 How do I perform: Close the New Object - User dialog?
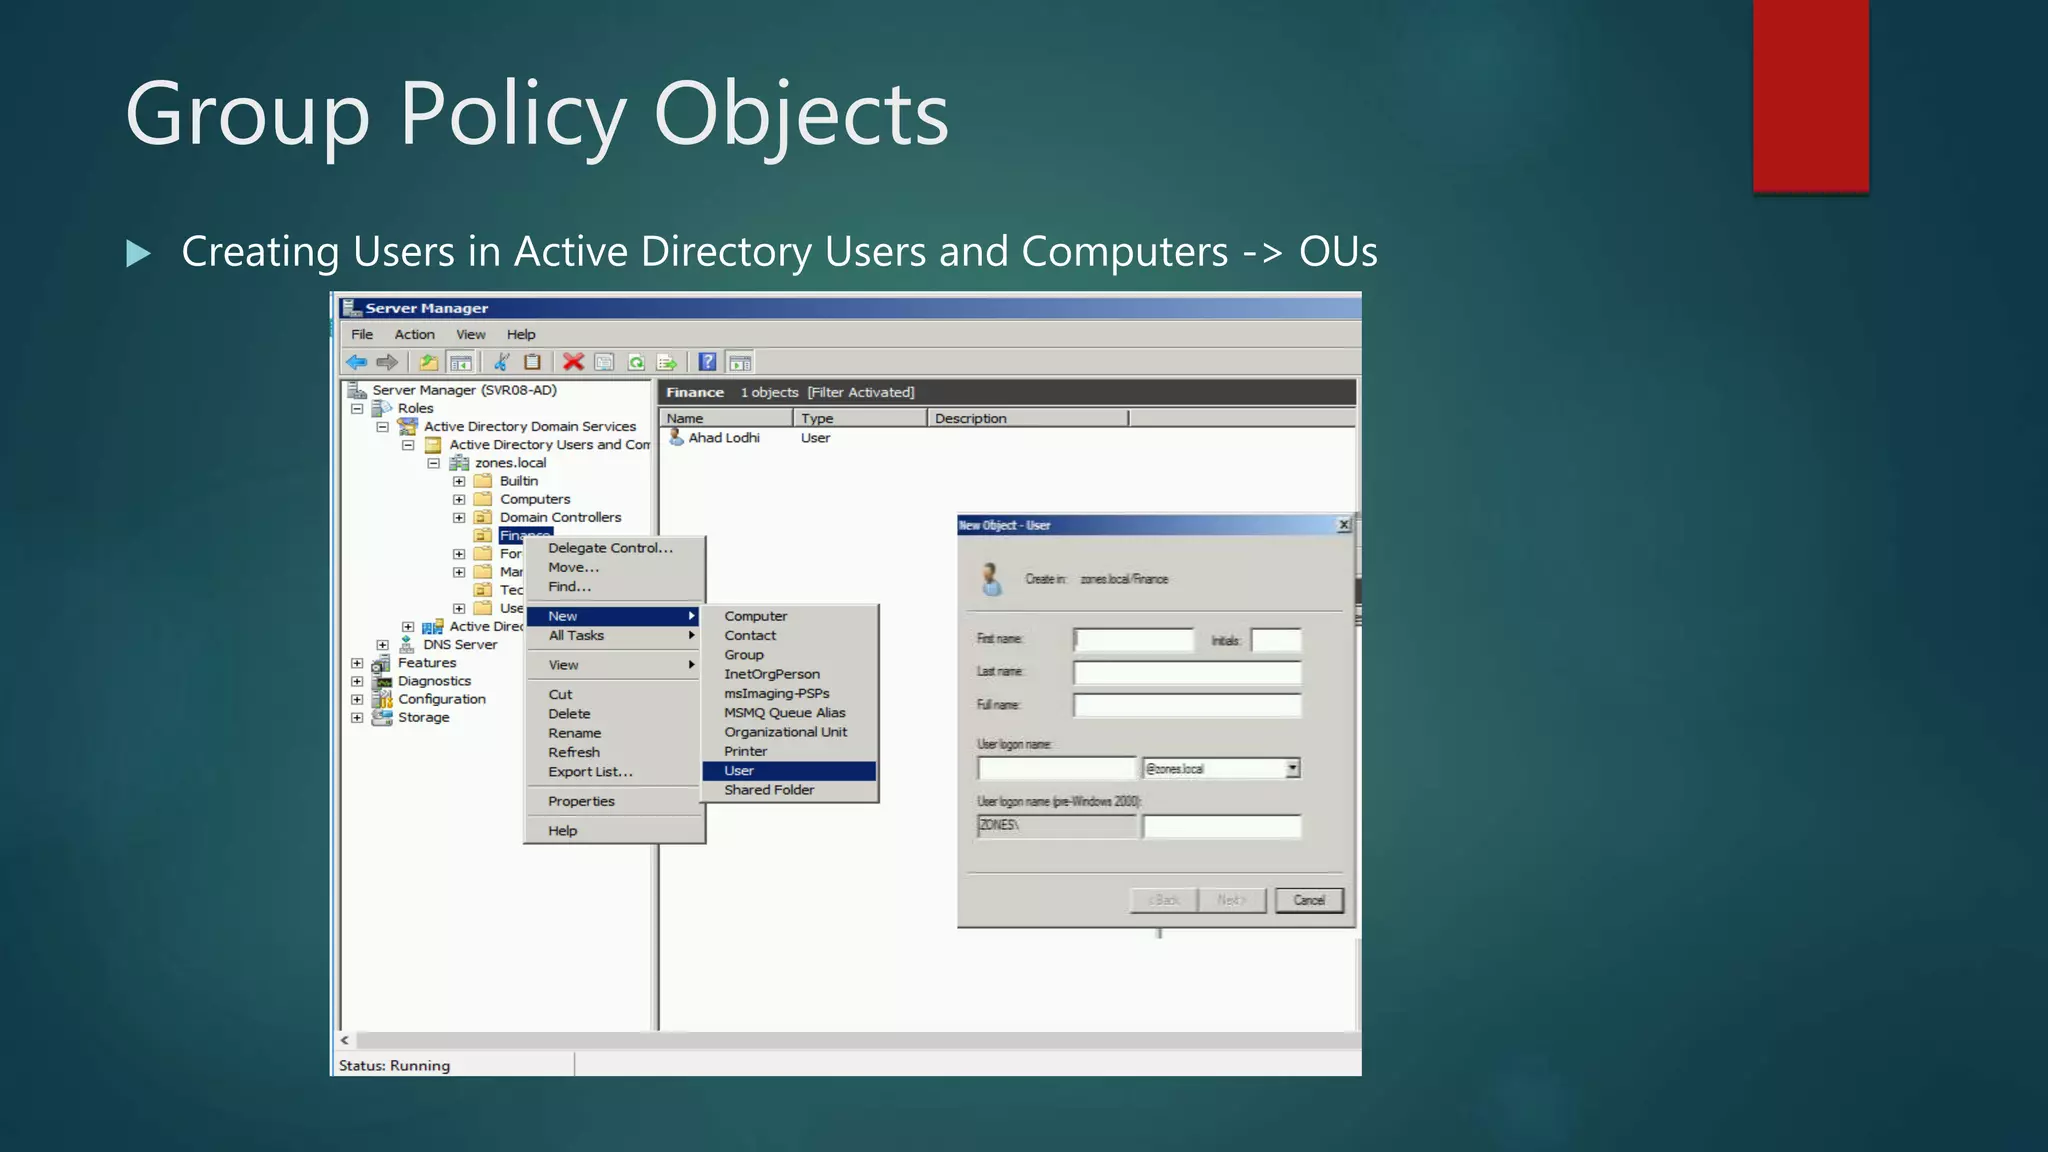1344,525
